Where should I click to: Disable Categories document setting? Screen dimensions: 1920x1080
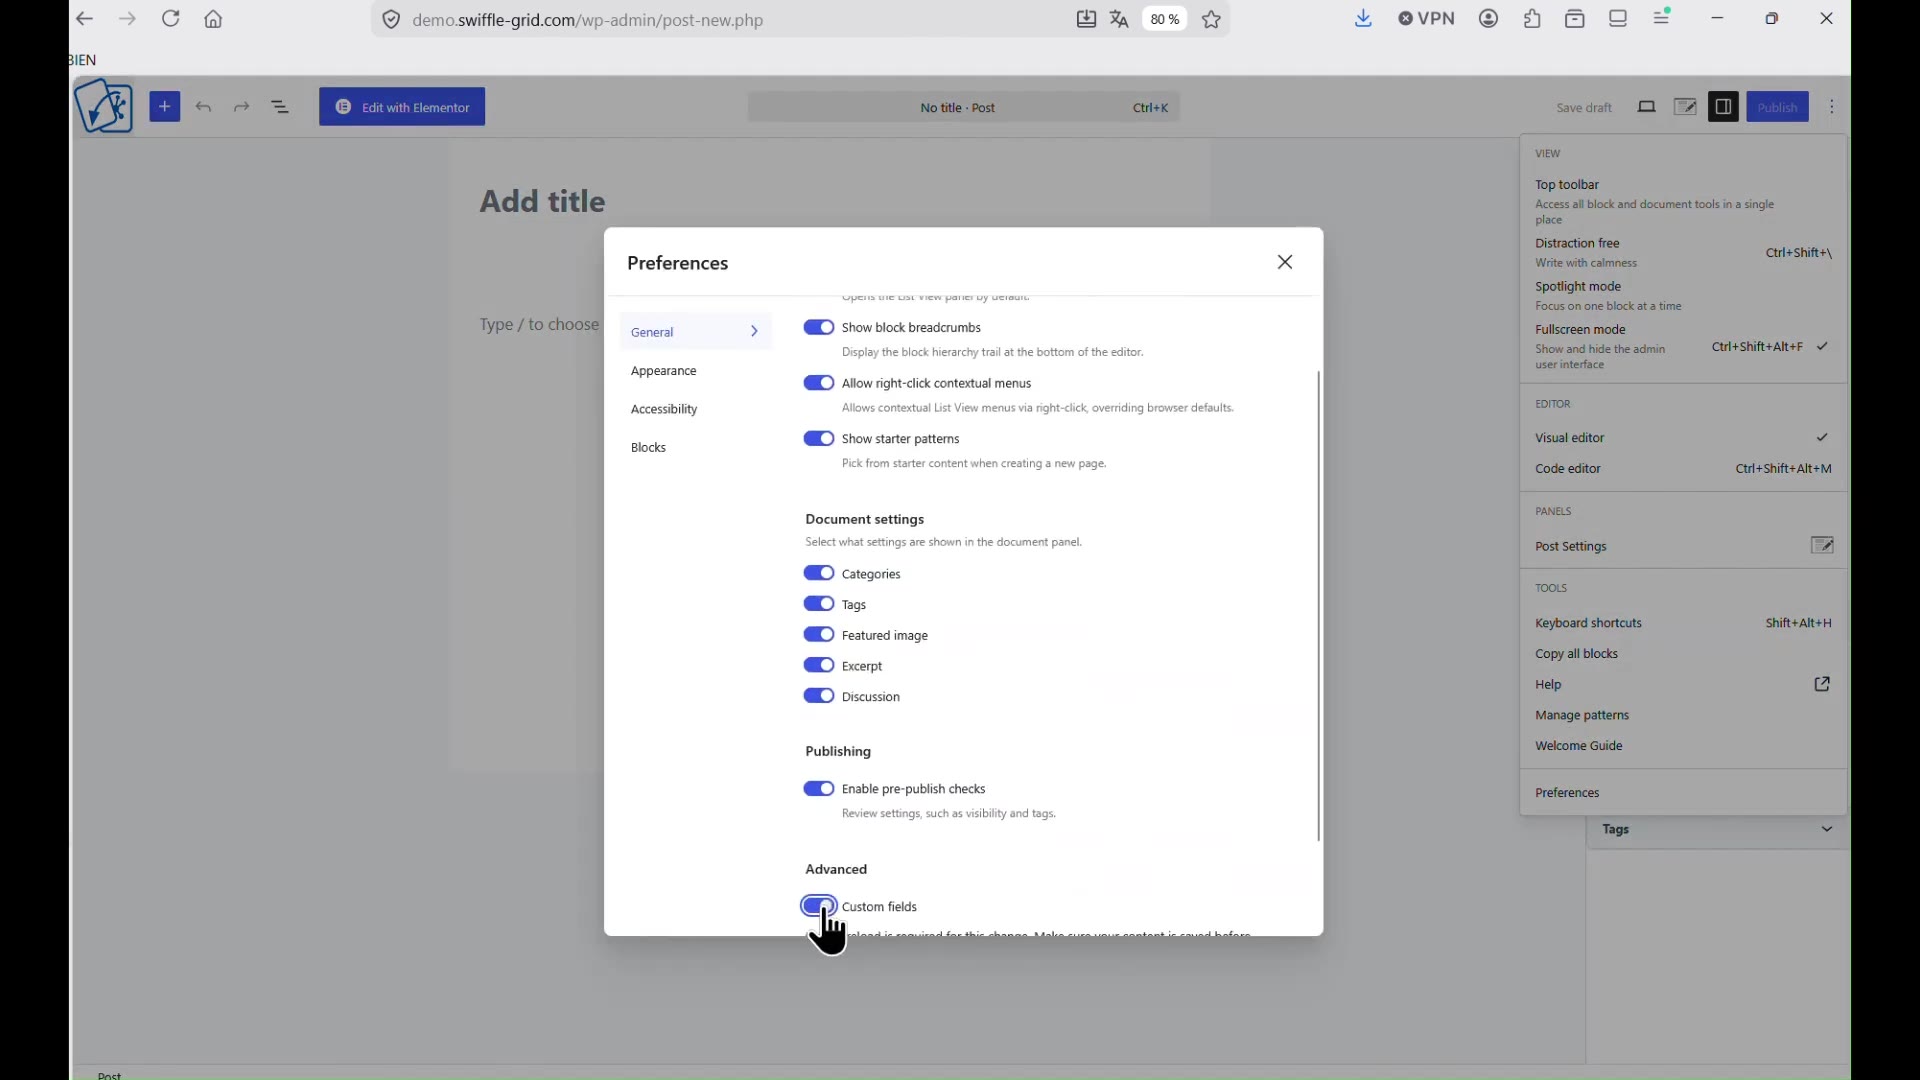tap(819, 574)
